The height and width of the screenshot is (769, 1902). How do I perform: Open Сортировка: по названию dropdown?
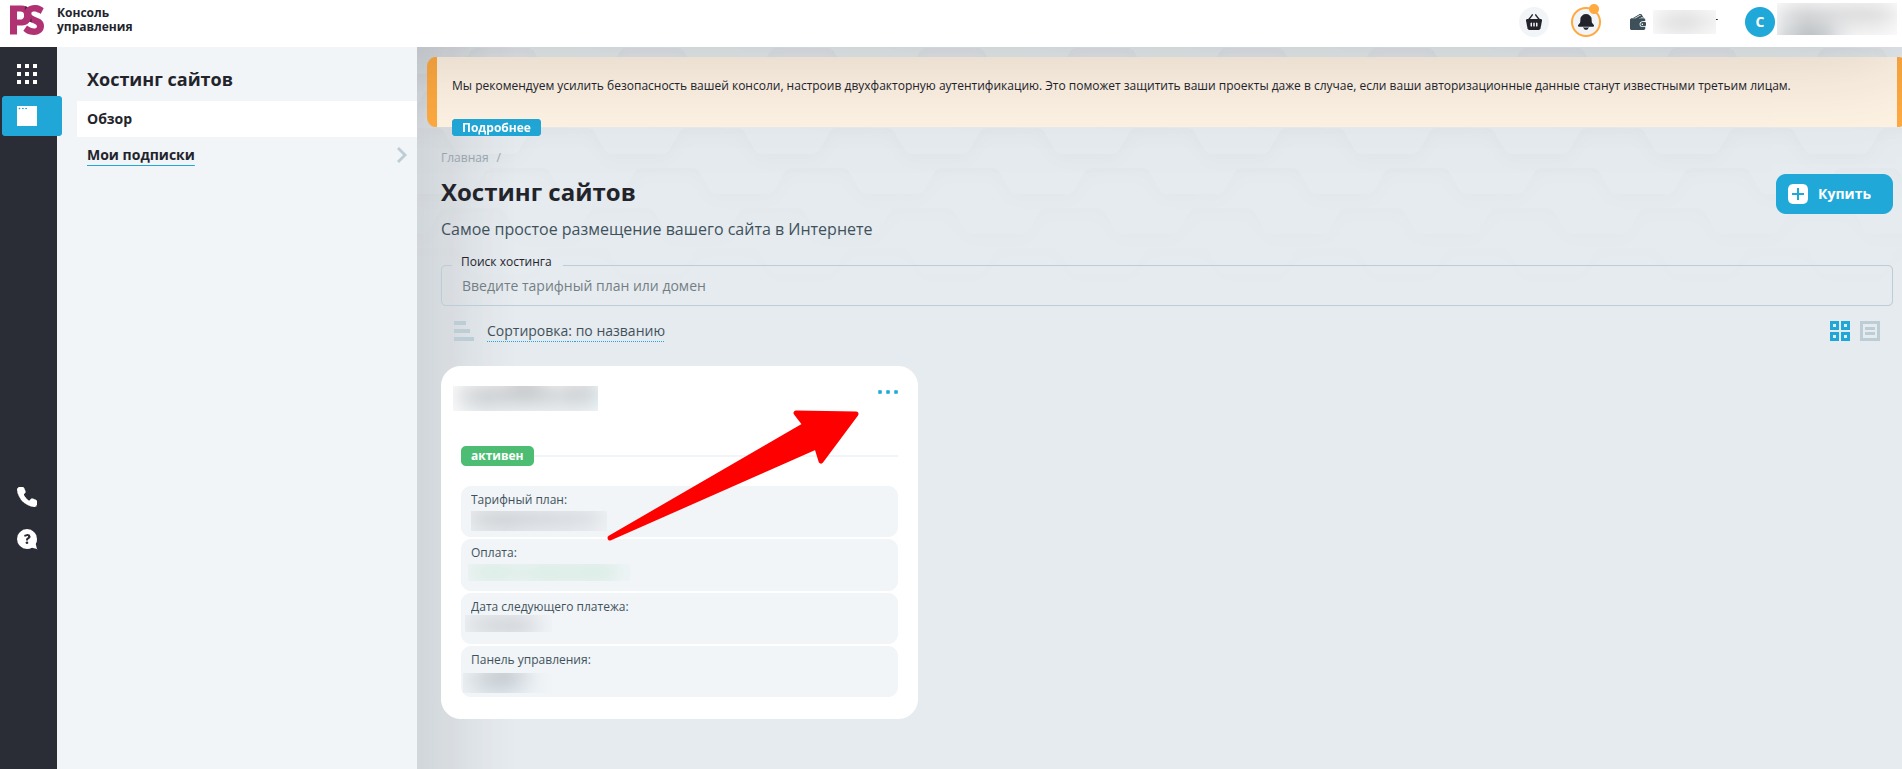click(576, 331)
